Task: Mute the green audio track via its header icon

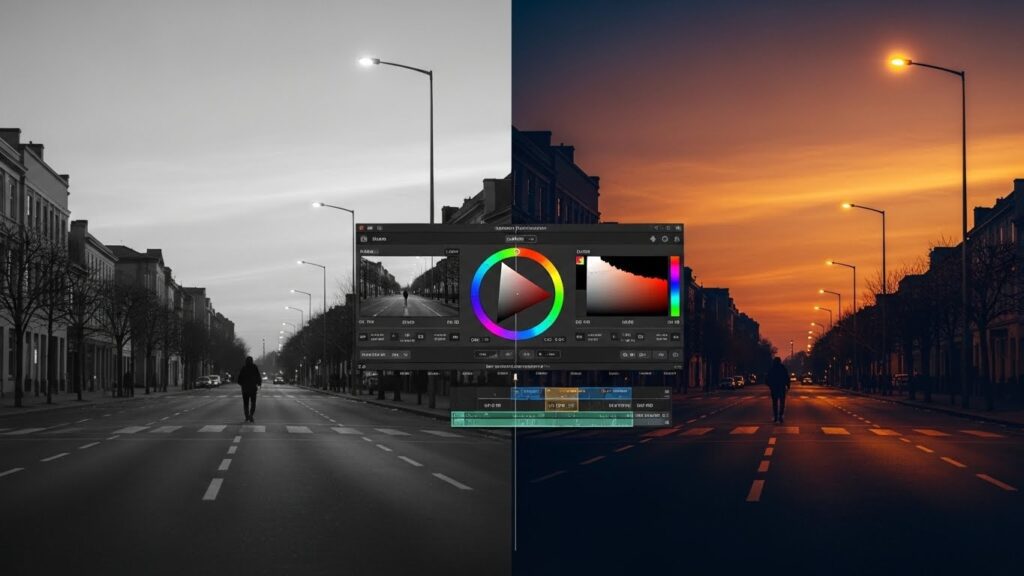Action: pos(454,417)
